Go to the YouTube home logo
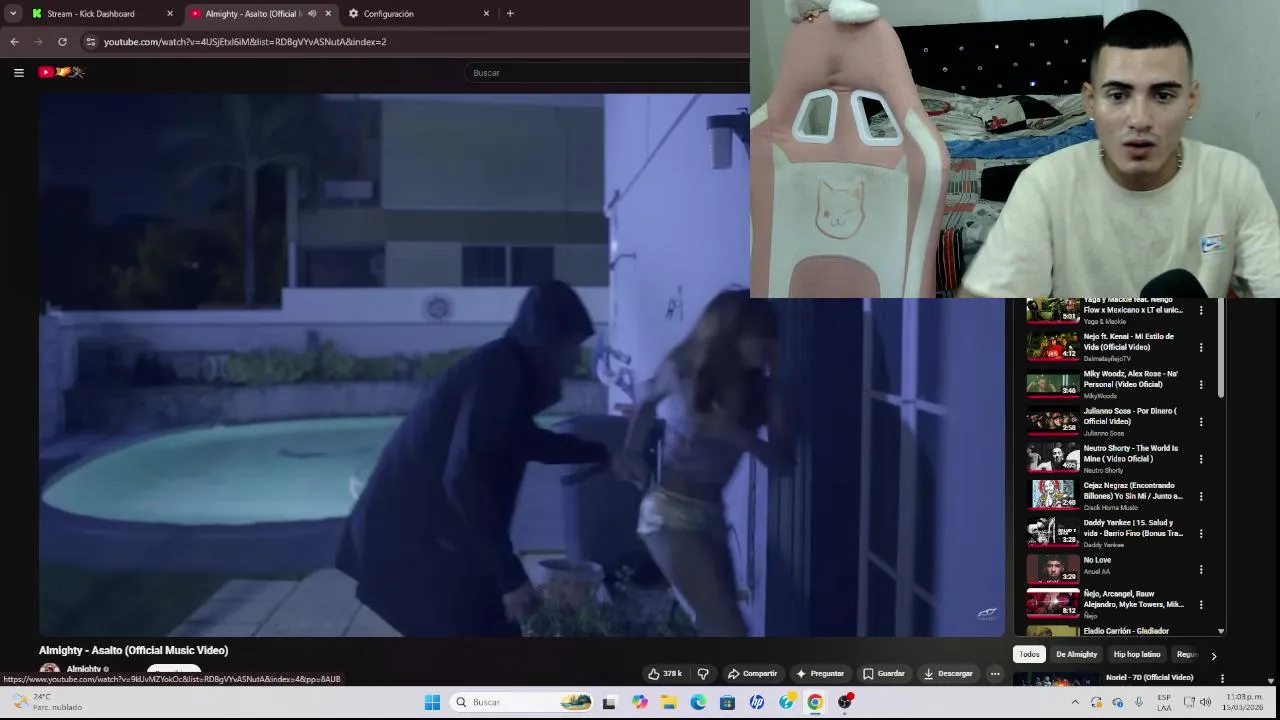1280x720 pixels. click(61, 72)
